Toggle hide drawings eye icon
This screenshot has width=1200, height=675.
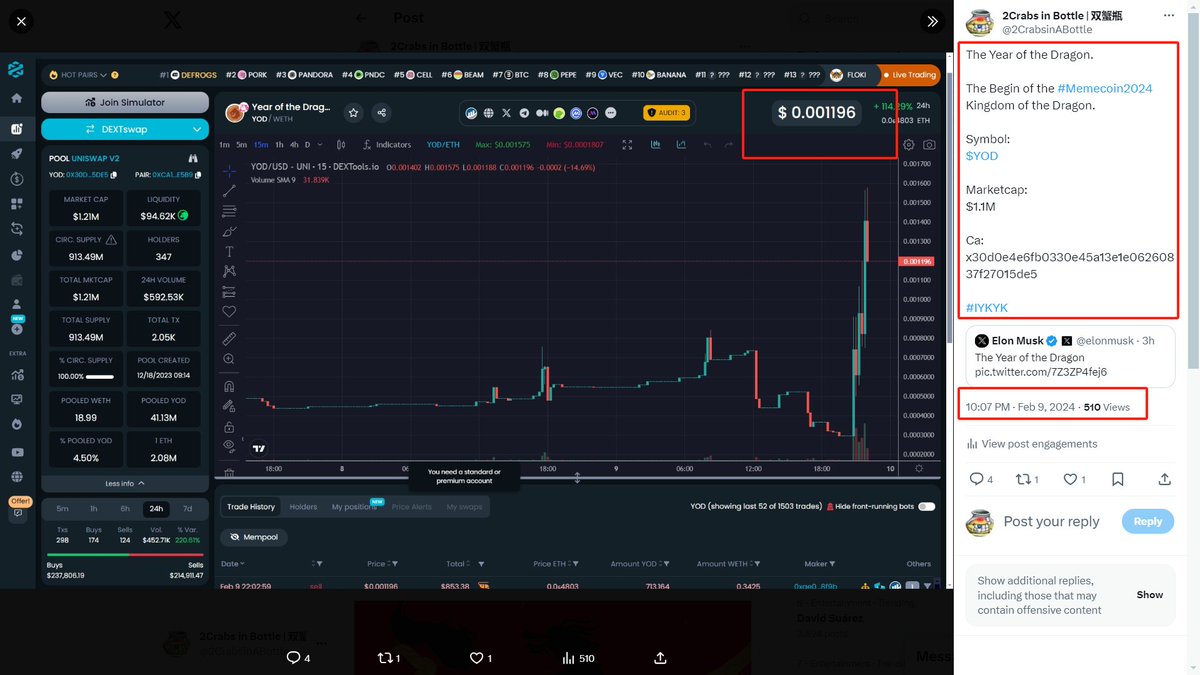(229, 445)
